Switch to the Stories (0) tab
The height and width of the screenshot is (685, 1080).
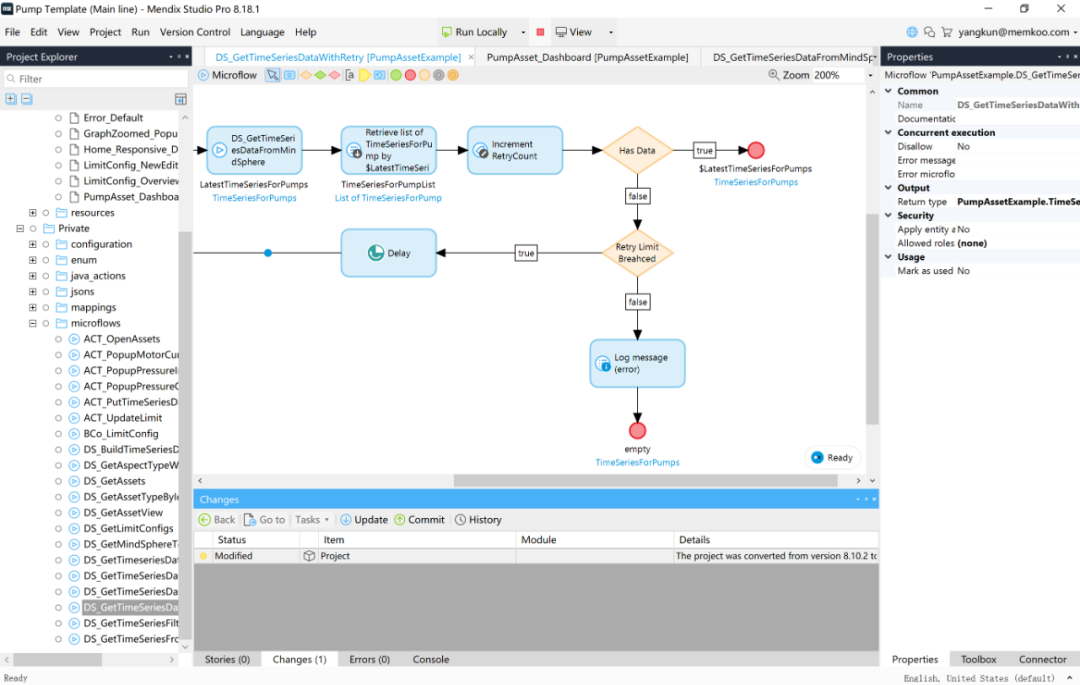point(227,660)
